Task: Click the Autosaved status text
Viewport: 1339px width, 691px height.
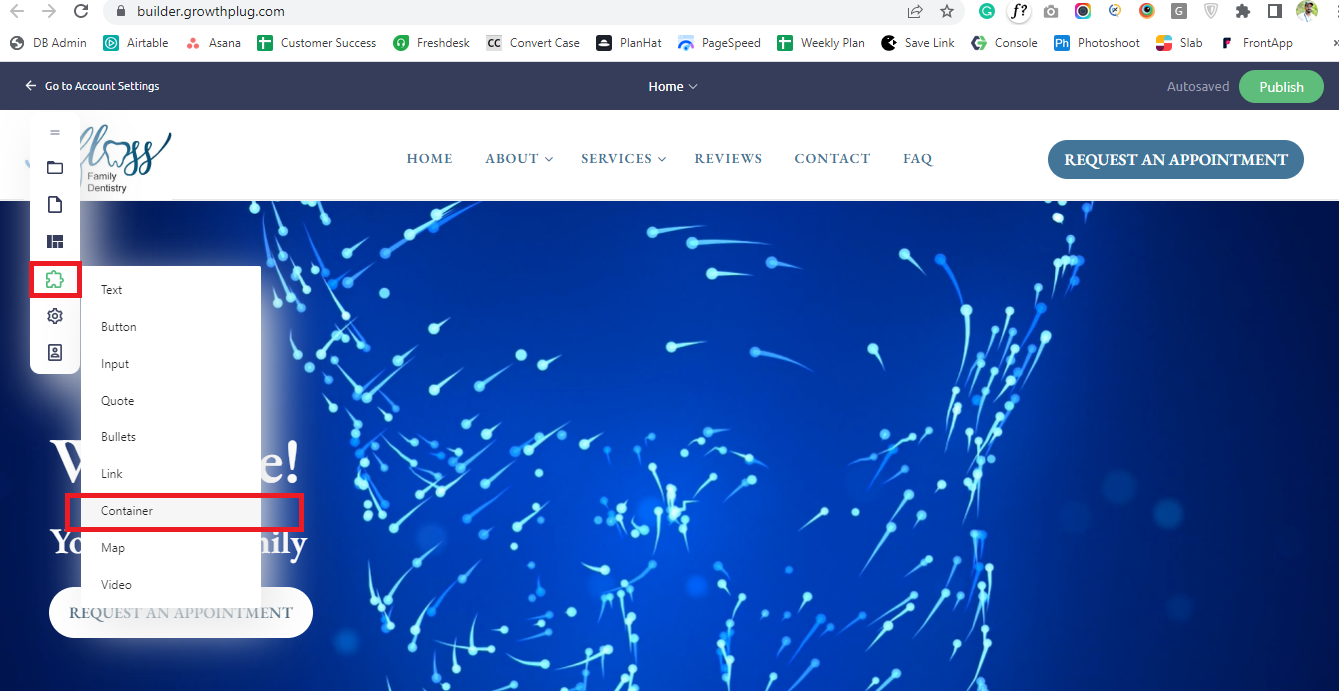Action: click(x=1198, y=86)
